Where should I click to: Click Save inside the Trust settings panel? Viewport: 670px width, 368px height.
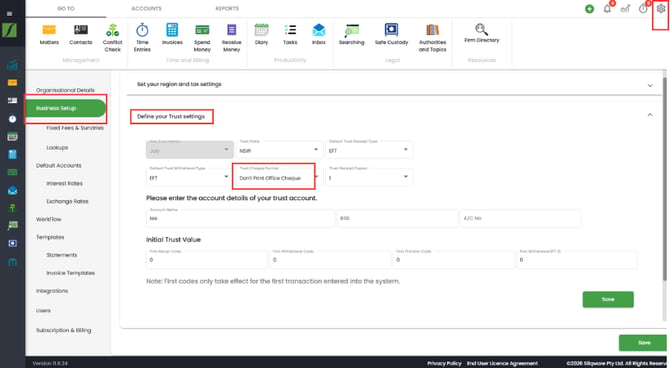click(x=608, y=300)
